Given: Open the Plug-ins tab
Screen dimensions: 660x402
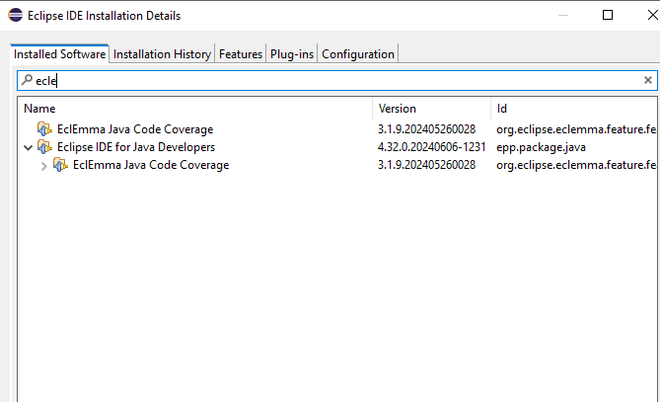Looking at the screenshot, I should pos(292,54).
